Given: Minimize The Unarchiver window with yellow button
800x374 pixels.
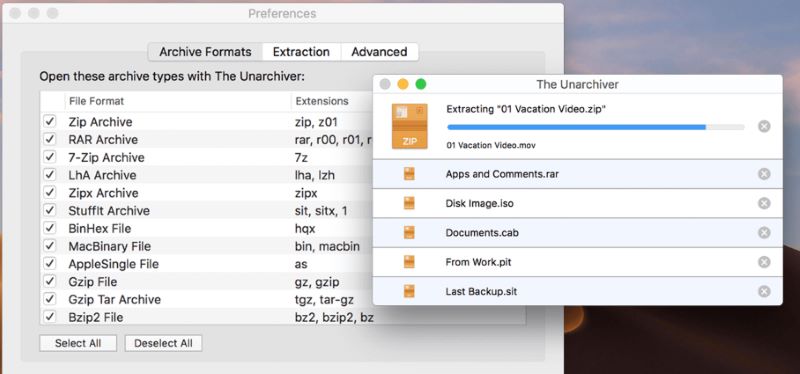Looking at the screenshot, I should tap(403, 84).
